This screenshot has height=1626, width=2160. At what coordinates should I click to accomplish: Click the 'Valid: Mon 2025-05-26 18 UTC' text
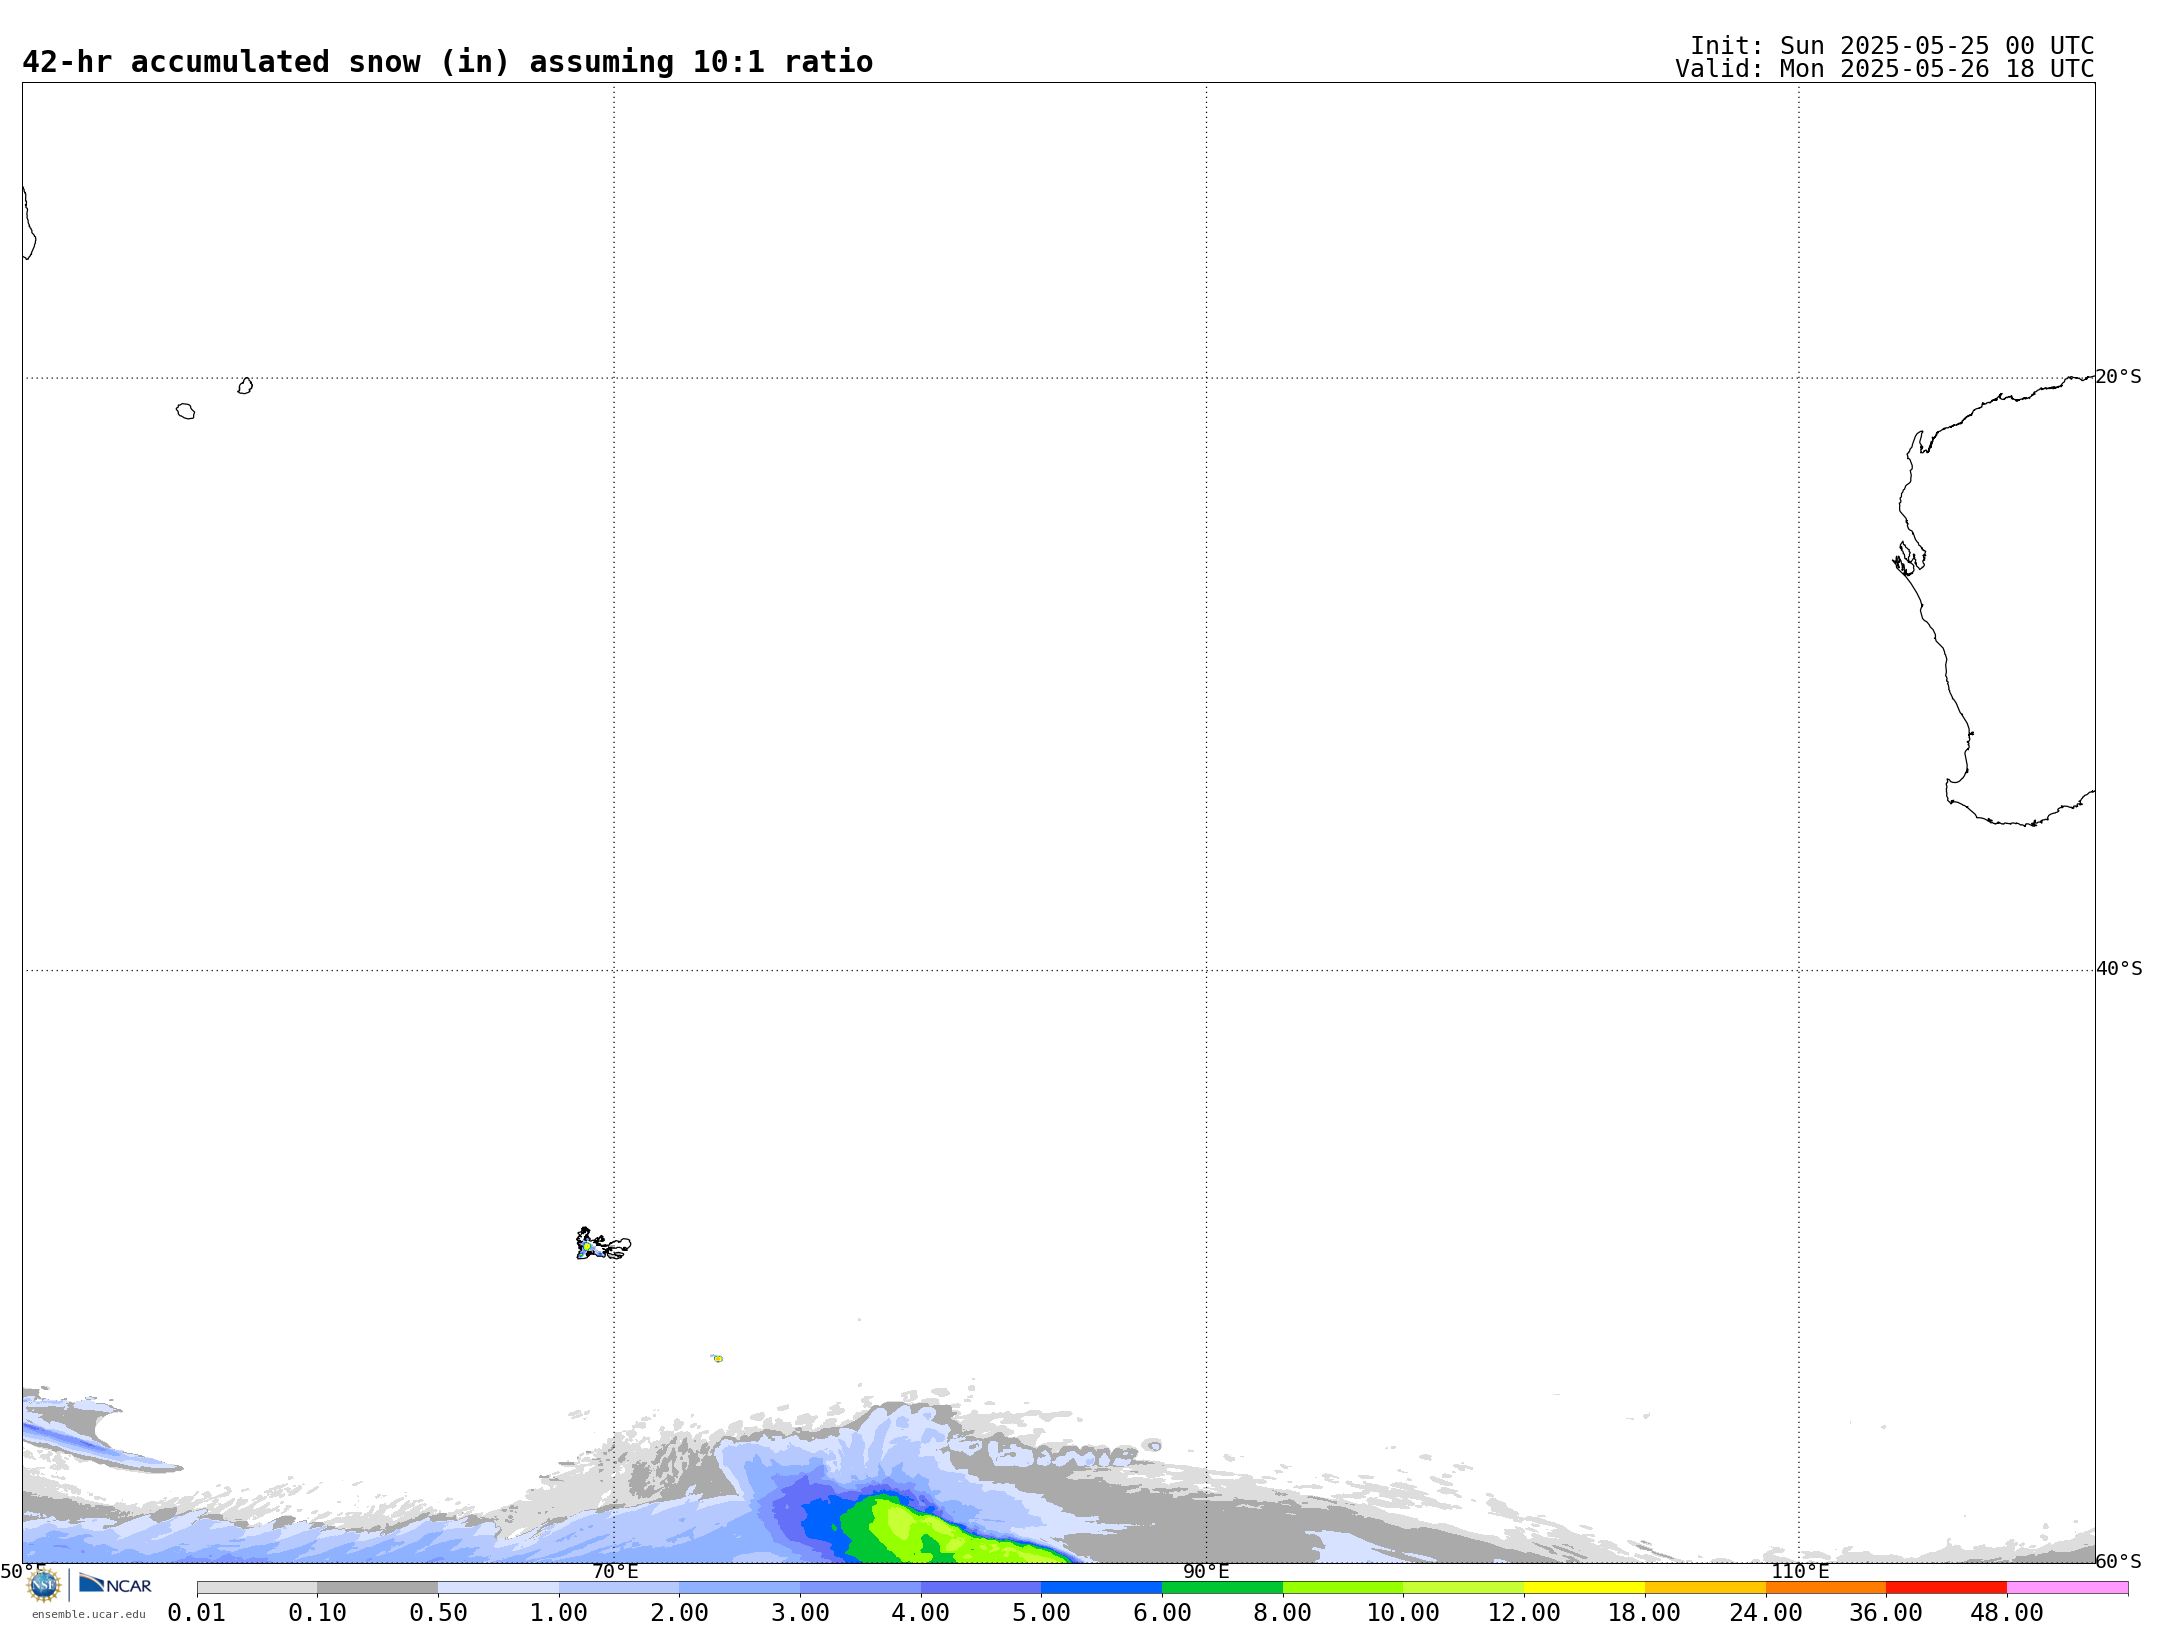coord(1885,69)
